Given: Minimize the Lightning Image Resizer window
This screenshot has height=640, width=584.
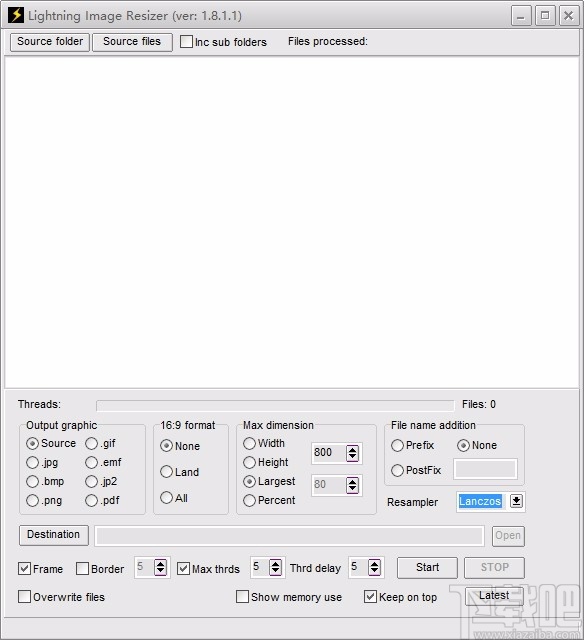Looking at the screenshot, I should pyautogui.click(x=521, y=16).
